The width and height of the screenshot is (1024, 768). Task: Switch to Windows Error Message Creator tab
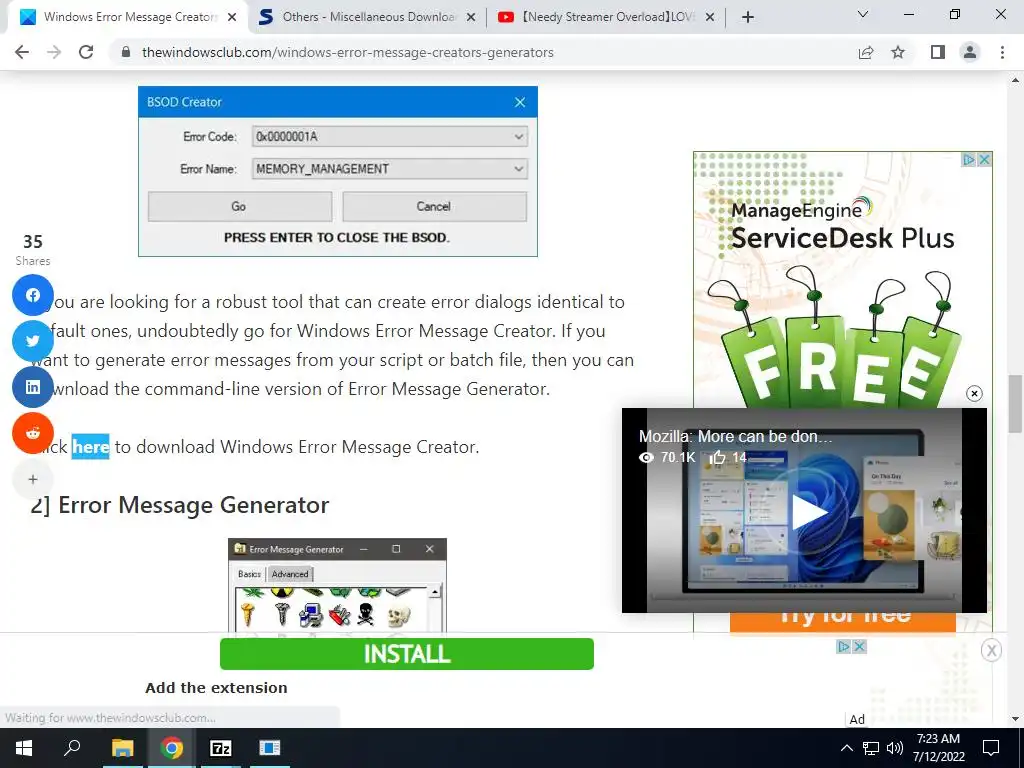[x=128, y=17]
